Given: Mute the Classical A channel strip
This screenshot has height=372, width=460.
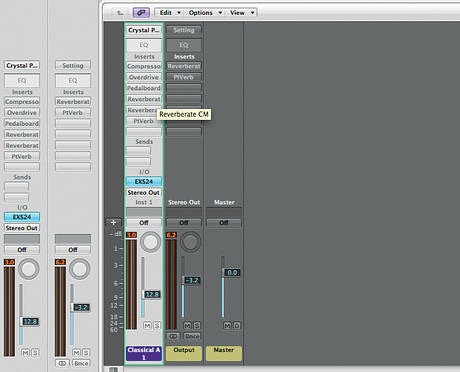Looking at the screenshot, I should (147, 325).
